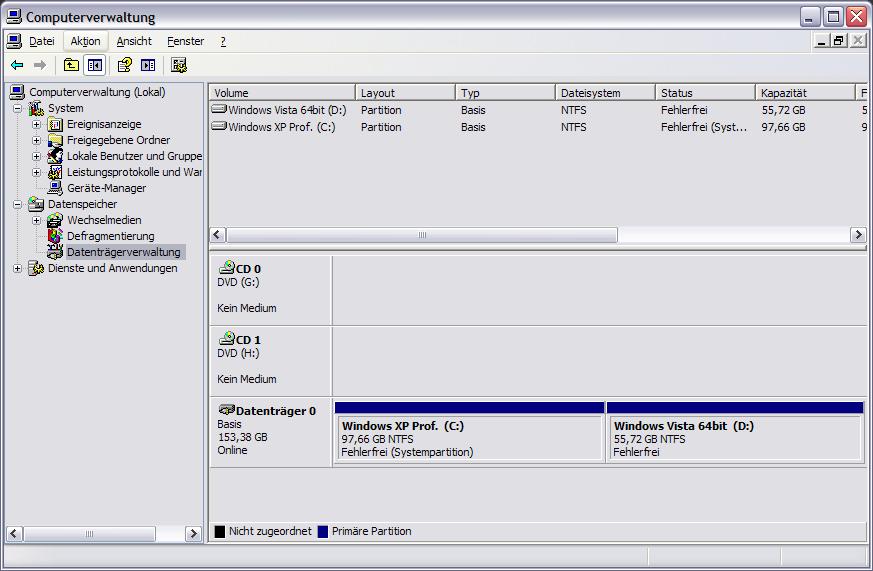Click the Kein Medium text under DVD (H:)
This screenshot has height=571, width=873.
tap(247, 379)
